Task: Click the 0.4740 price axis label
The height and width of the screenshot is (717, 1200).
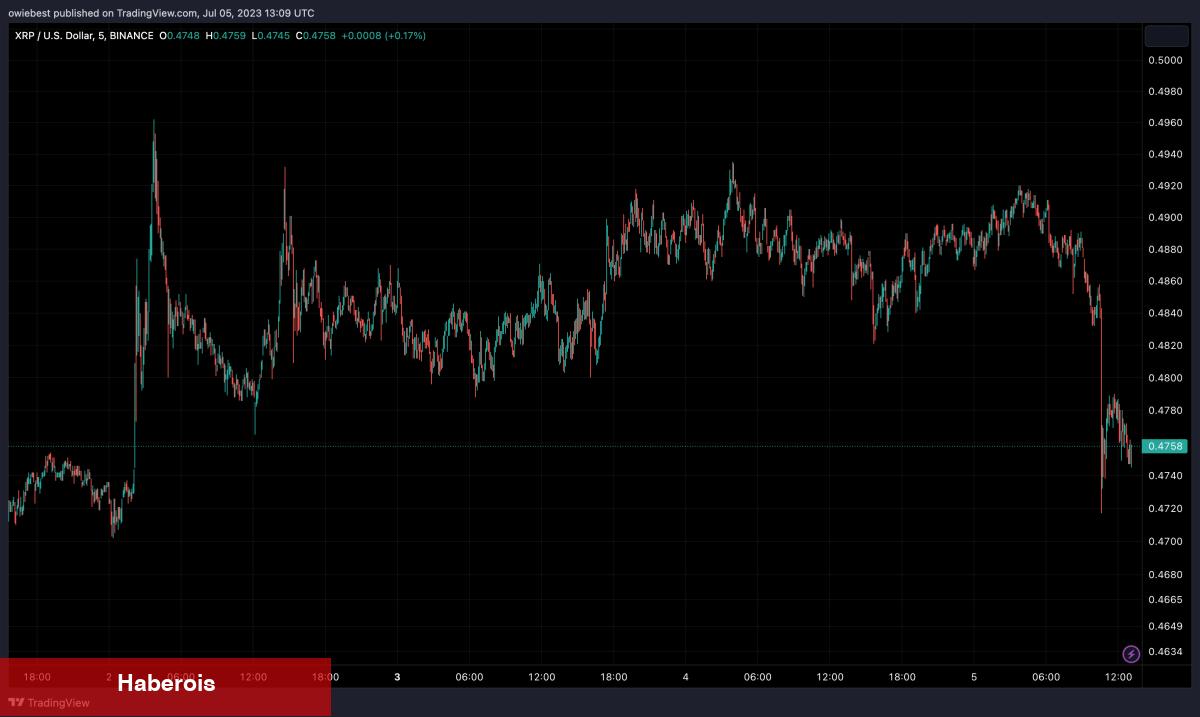Action: [x=1165, y=476]
